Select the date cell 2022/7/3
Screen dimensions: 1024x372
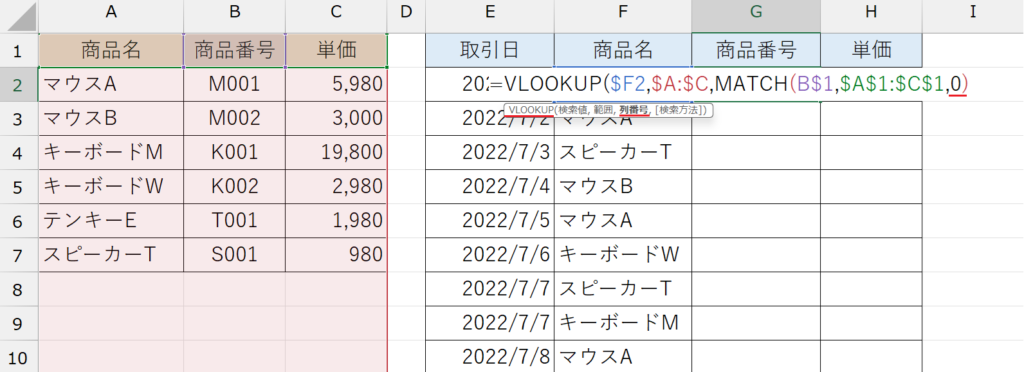point(490,152)
